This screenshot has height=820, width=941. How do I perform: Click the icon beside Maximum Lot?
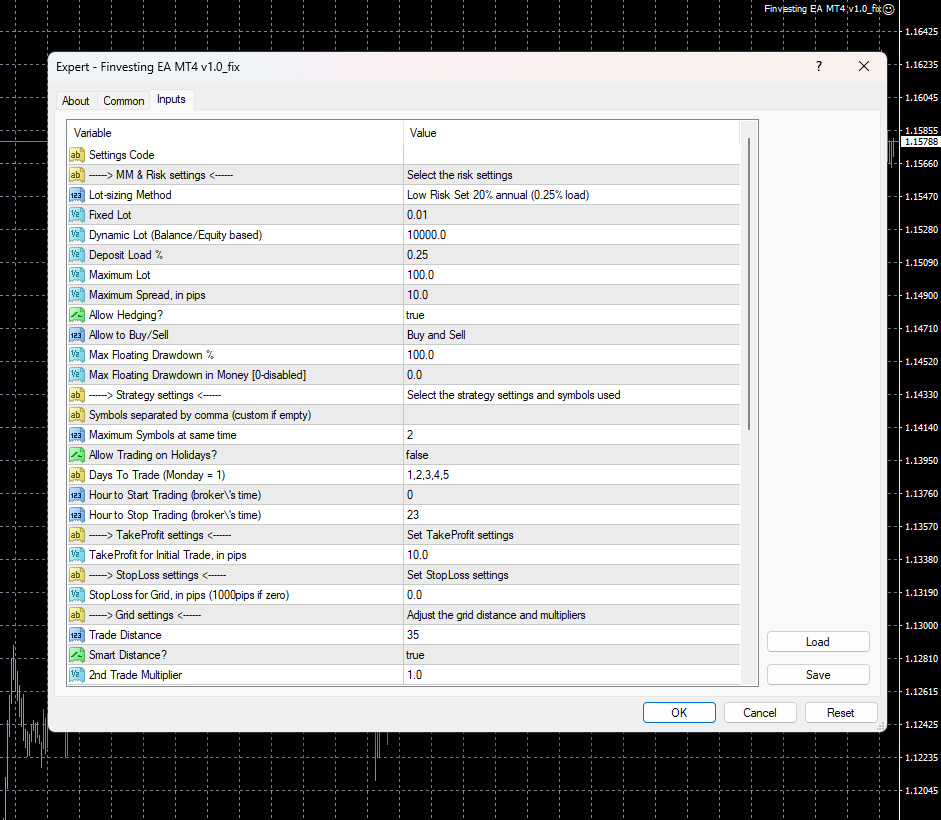pyautogui.click(x=76, y=275)
